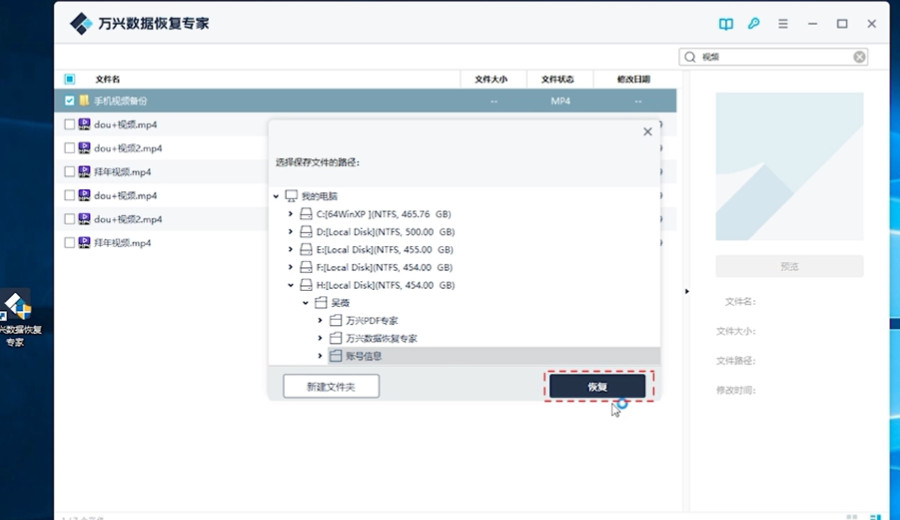Expand the E:[Local Disk] drive node
Viewport: 900px width, 520px height.
290,250
